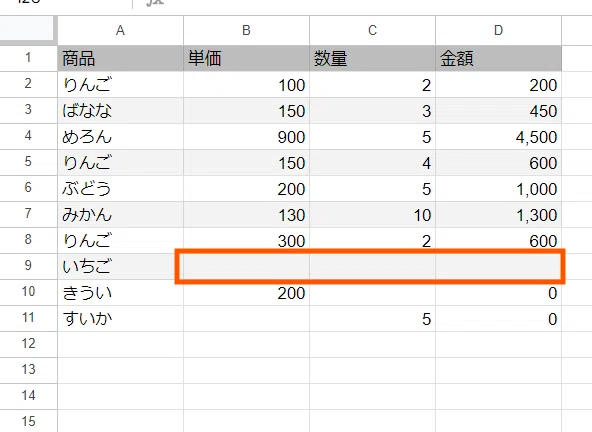
Task: Select row 6 header
Action: [28, 188]
